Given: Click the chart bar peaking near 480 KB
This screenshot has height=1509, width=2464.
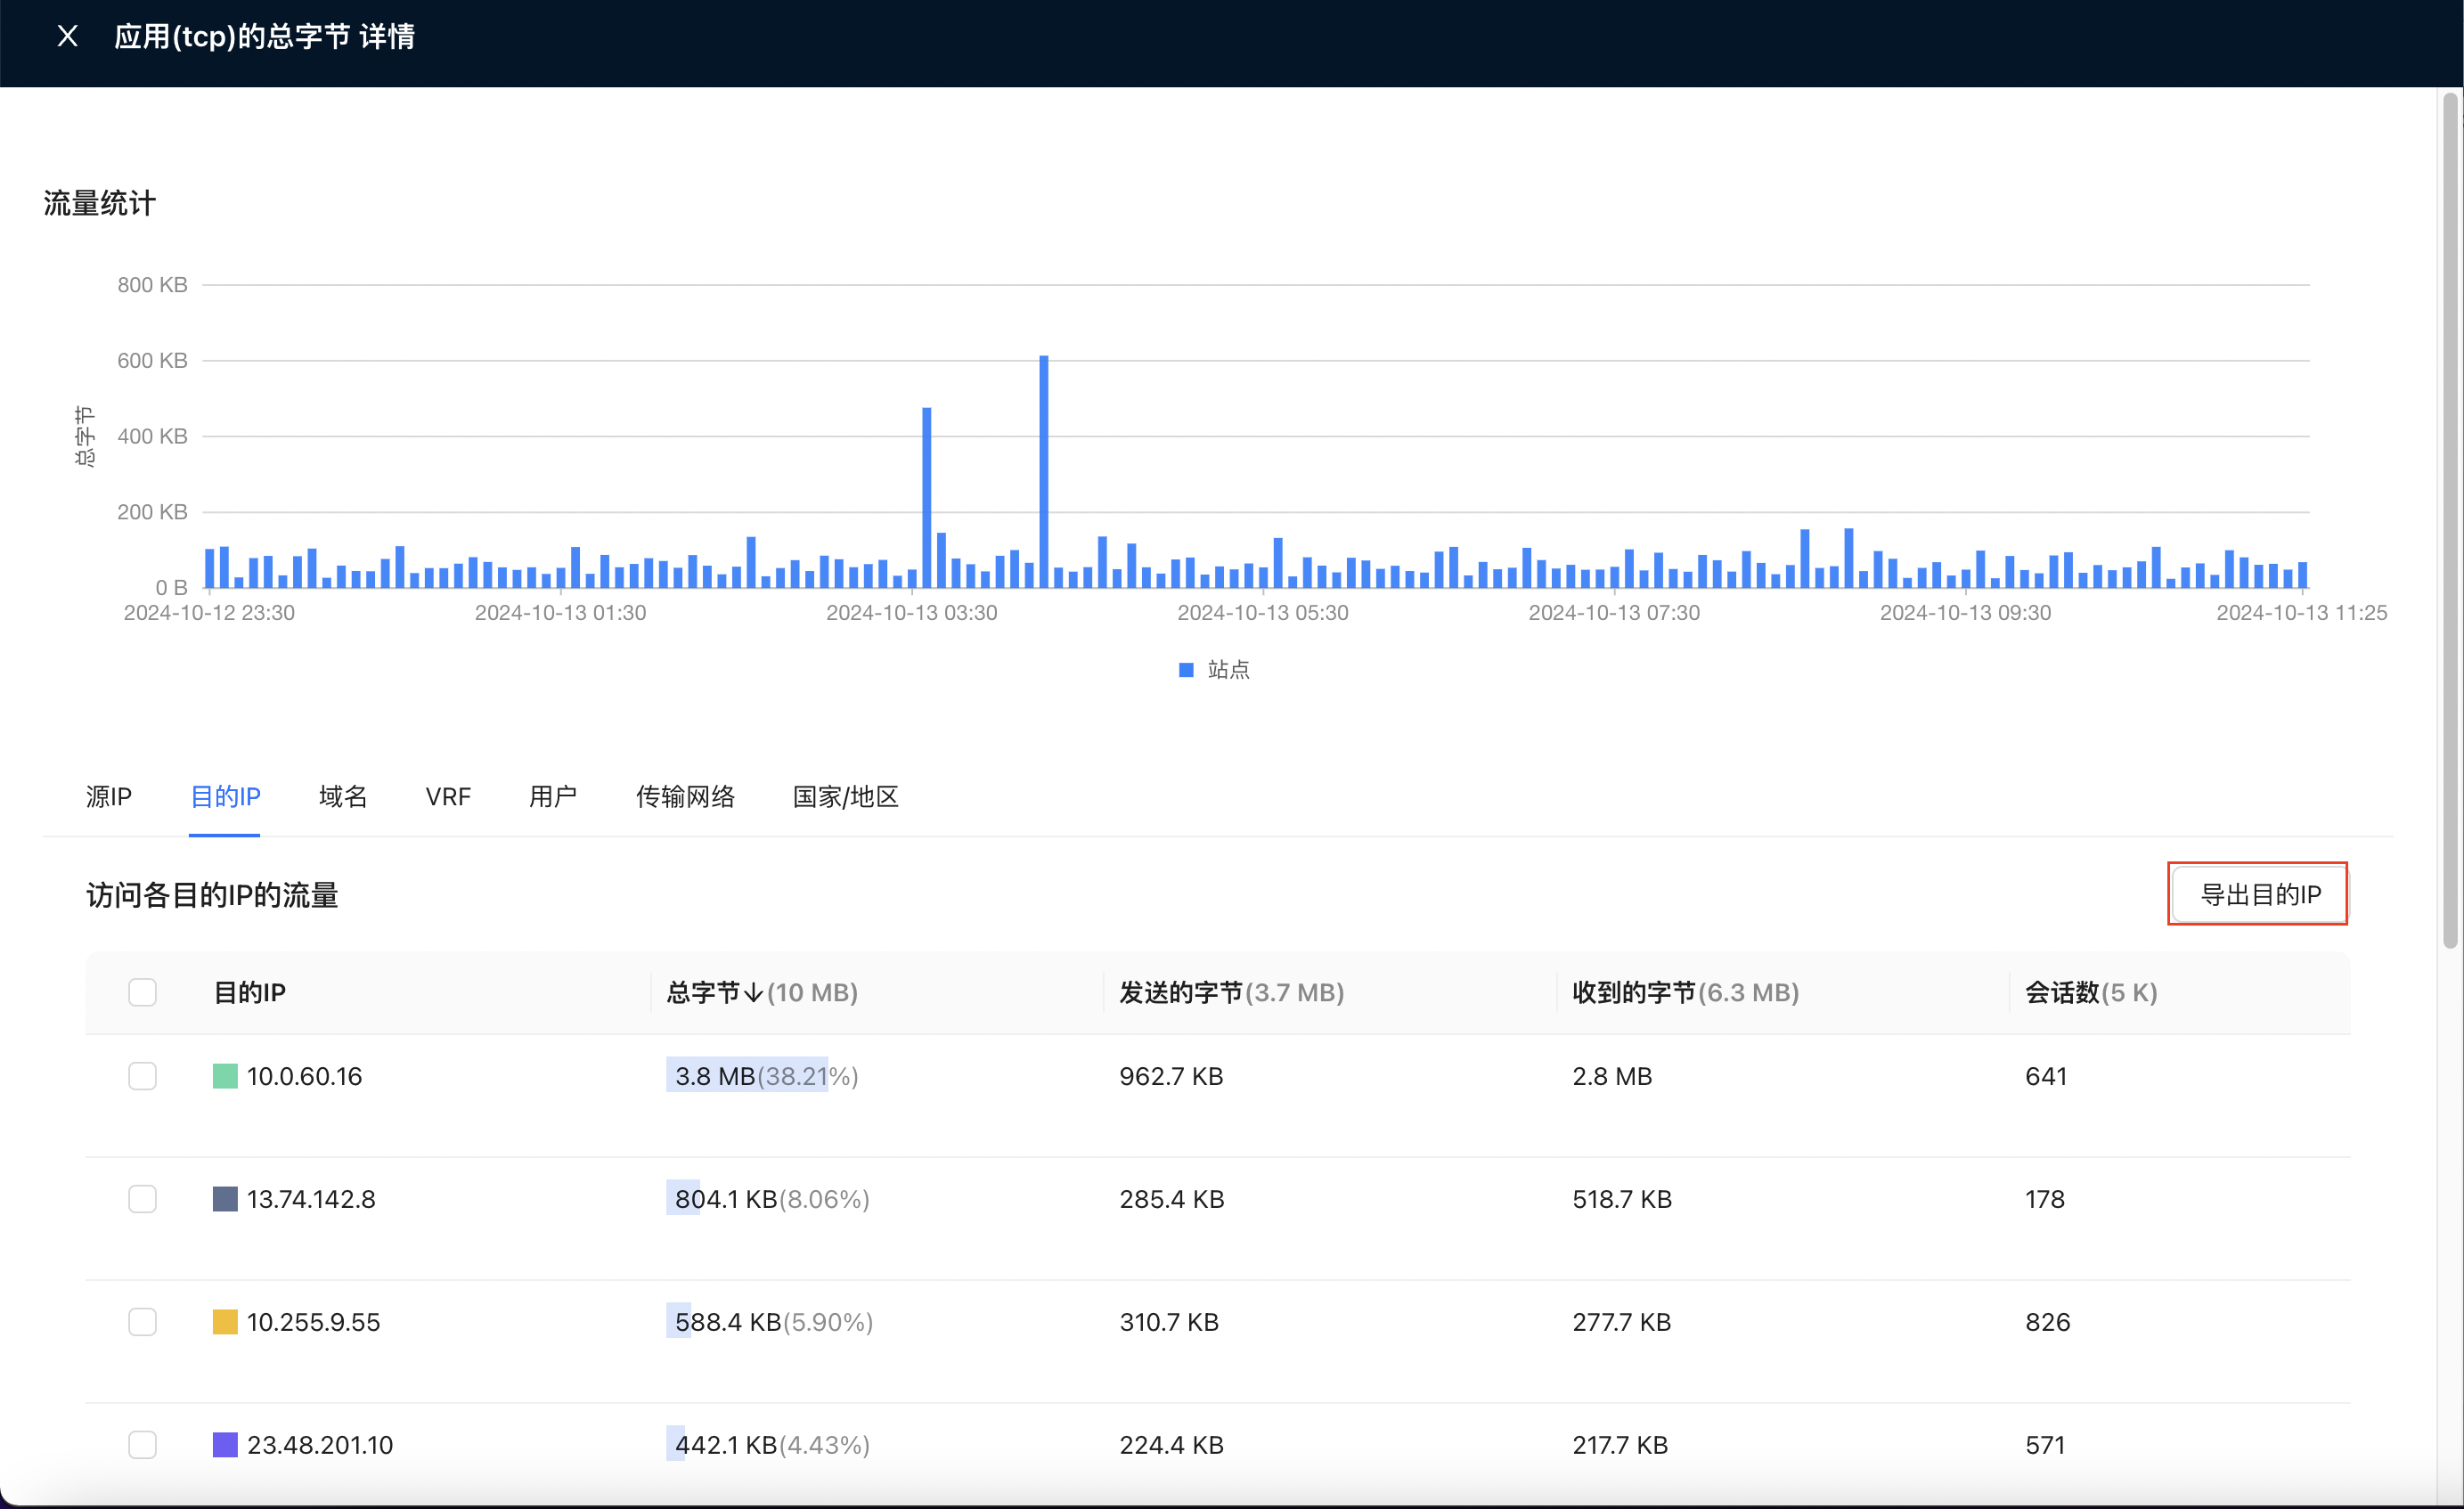Looking at the screenshot, I should (x=927, y=498).
